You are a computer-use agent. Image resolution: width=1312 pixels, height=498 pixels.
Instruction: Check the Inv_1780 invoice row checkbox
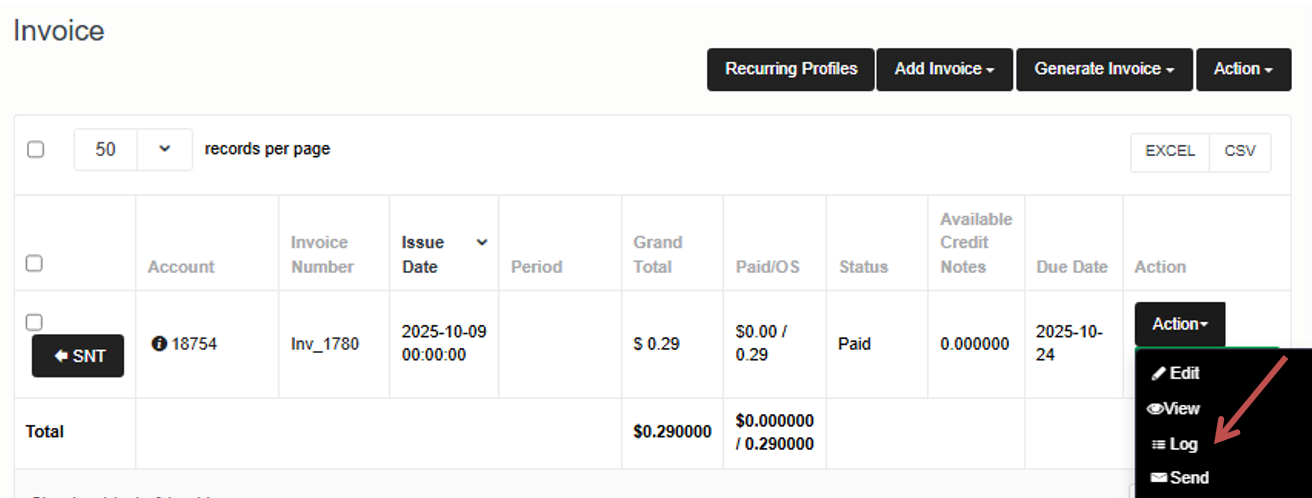34,321
